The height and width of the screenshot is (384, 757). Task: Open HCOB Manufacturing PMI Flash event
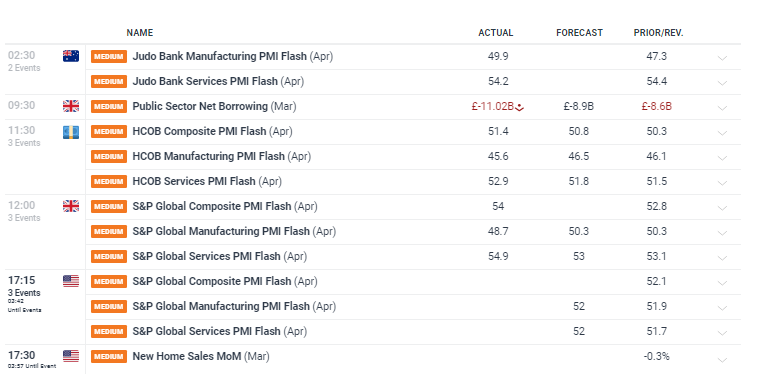(x=222, y=156)
